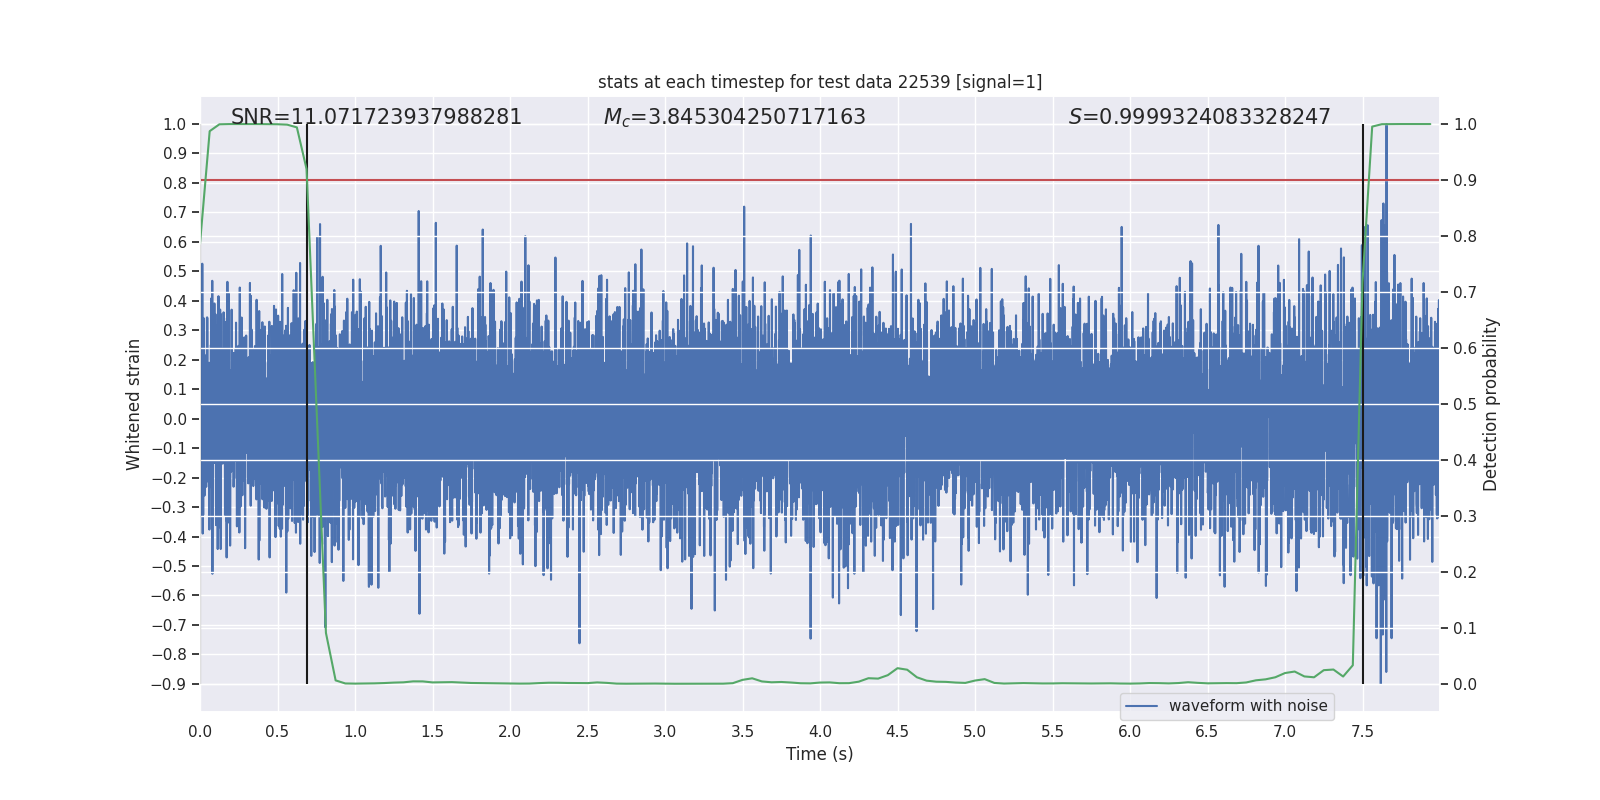The image size is (1600, 800).
Task: Click the −0.7 tick on the strain axis
Action: [169, 625]
